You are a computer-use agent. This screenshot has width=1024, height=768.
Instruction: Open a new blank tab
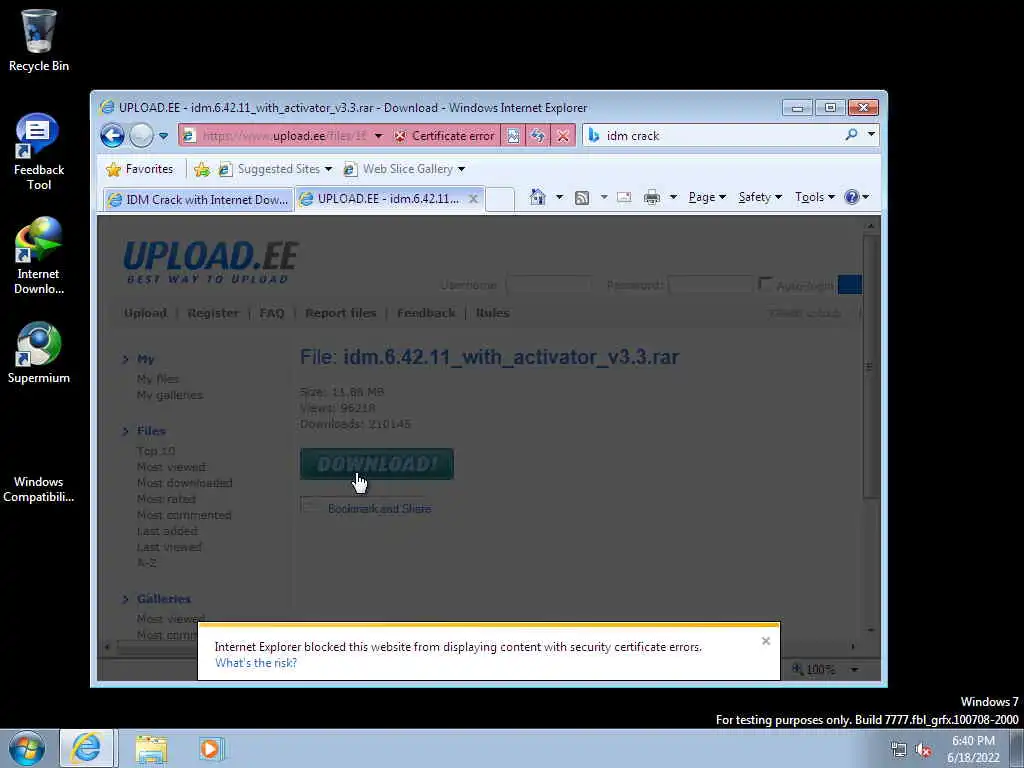500,199
